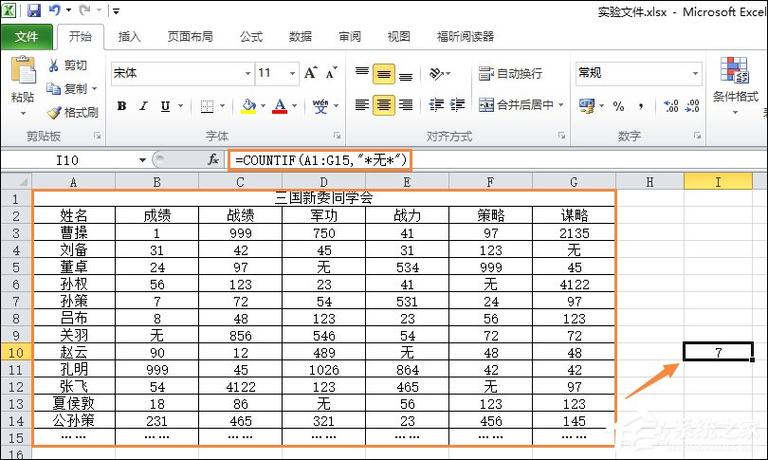This screenshot has height=460, width=768.
Task: Open the 剪贴板 clipboard dialog launcher
Action: [x=97, y=136]
